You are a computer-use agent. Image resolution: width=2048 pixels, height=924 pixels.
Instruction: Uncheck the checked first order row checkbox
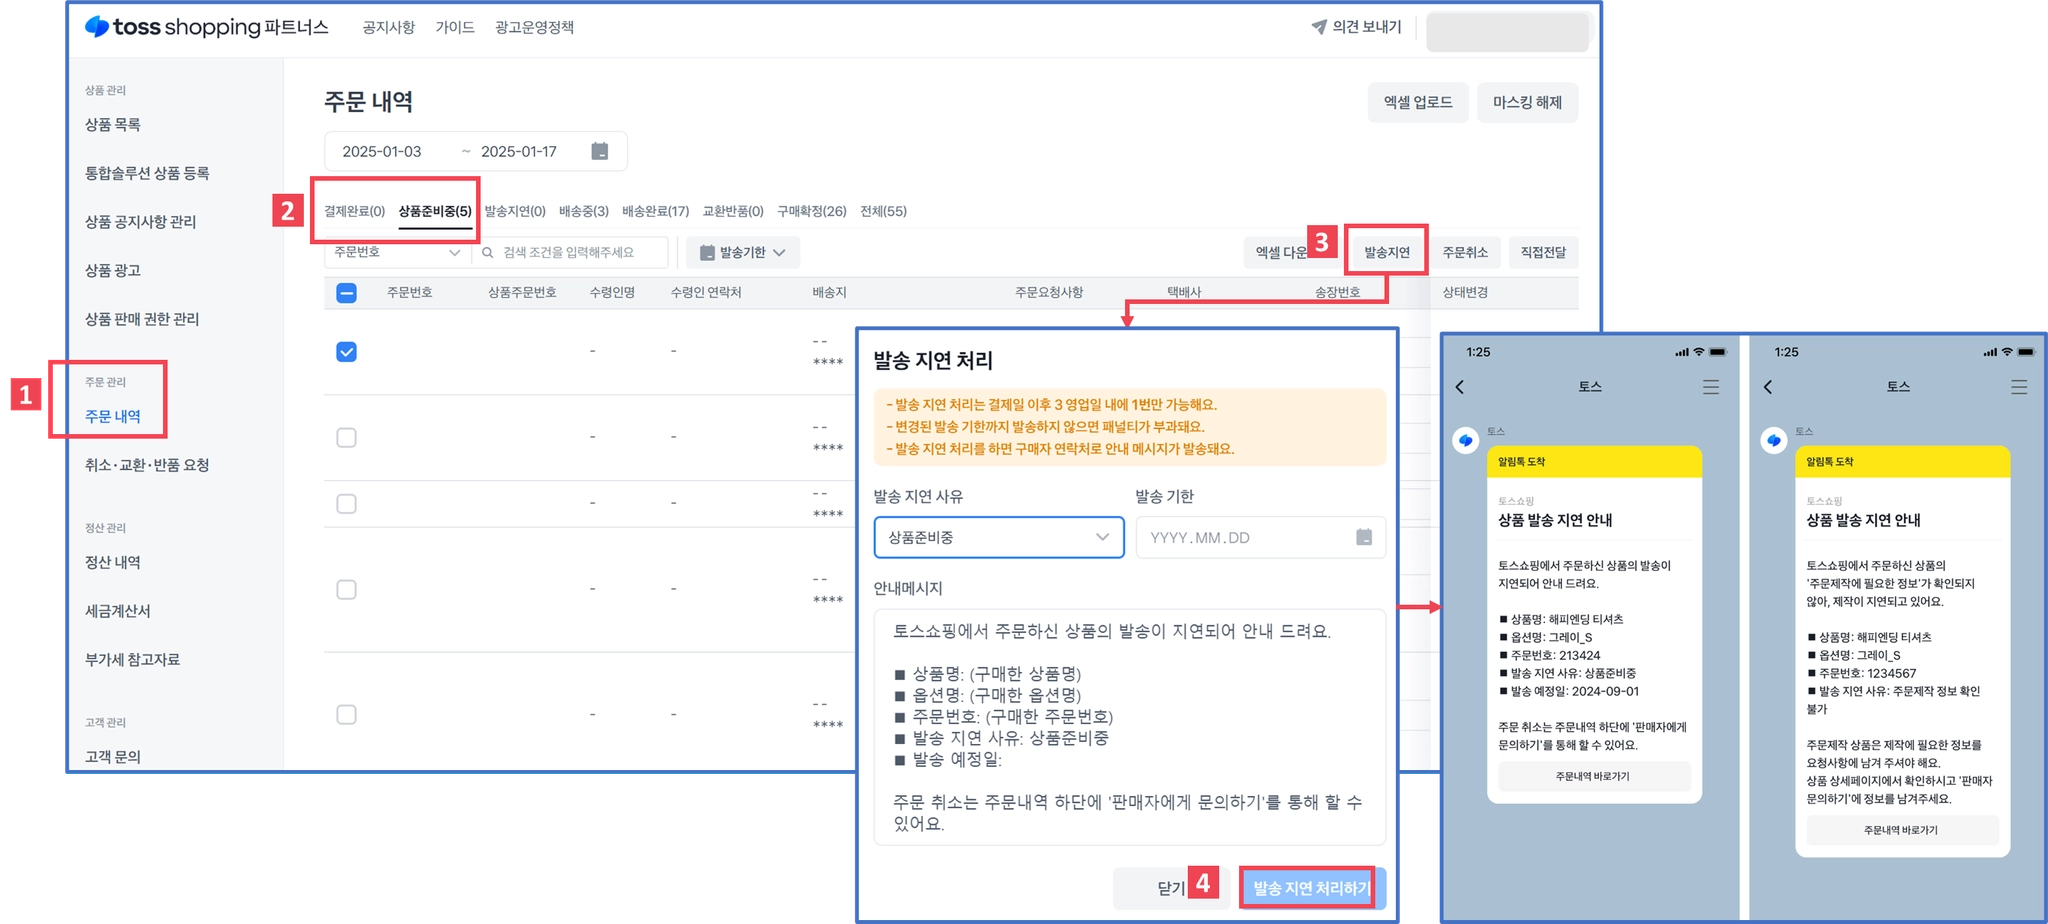(x=346, y=352)
